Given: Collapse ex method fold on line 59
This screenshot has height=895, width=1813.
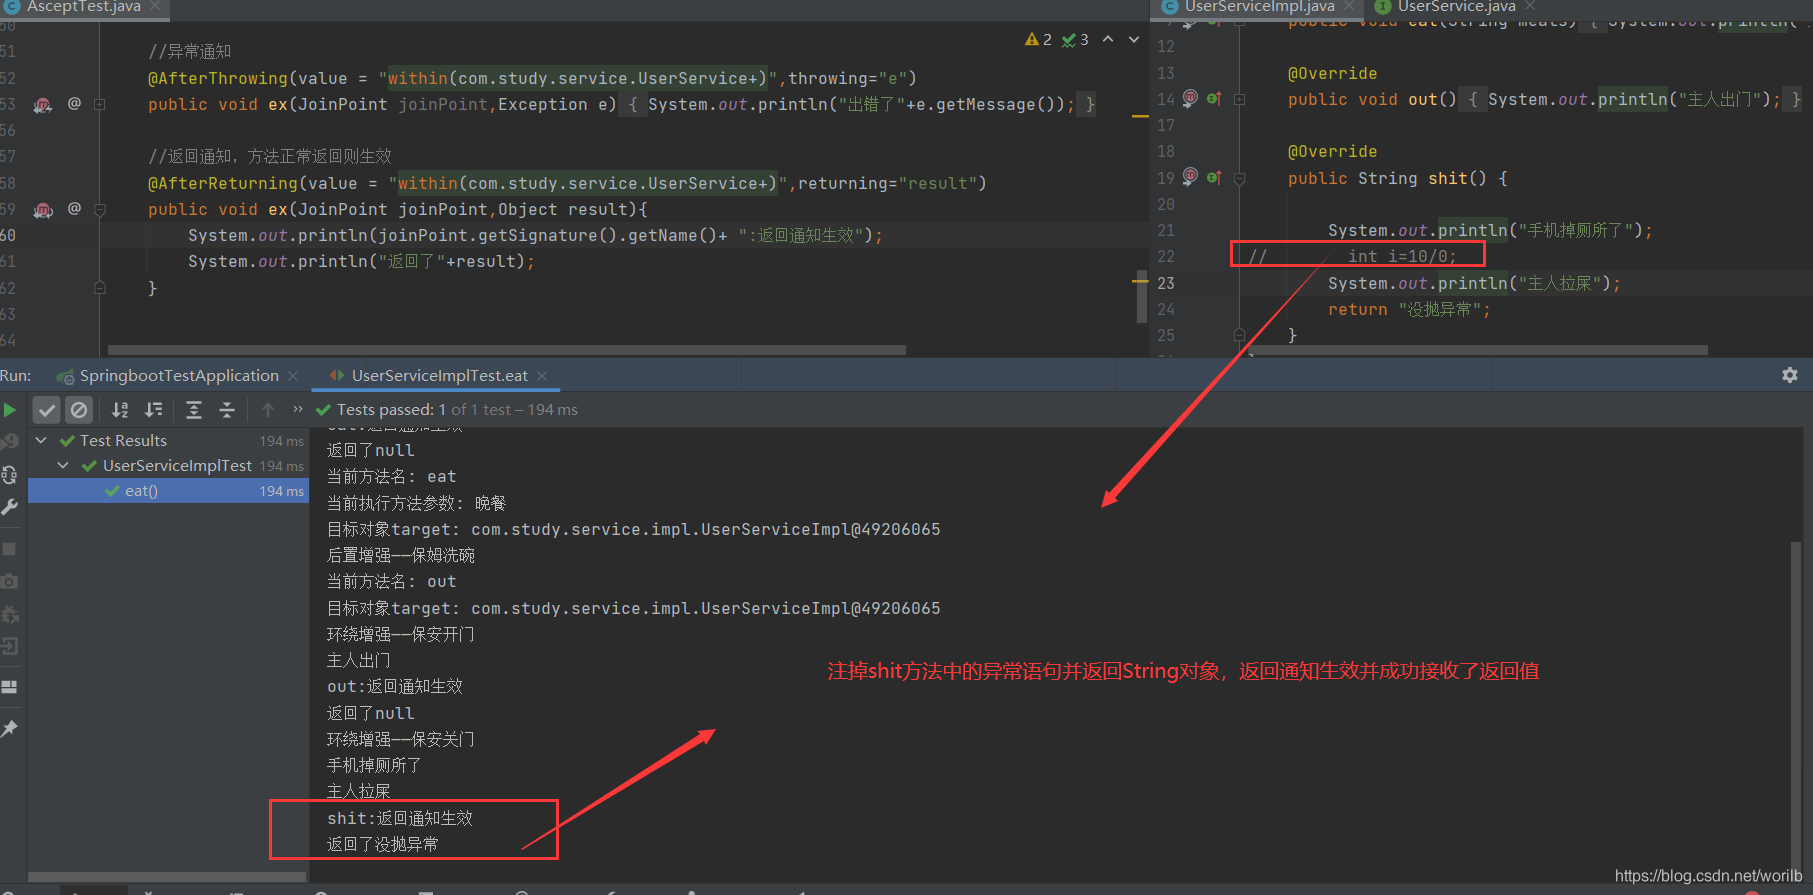Looking at the screenshot, I should click(100, 210).
